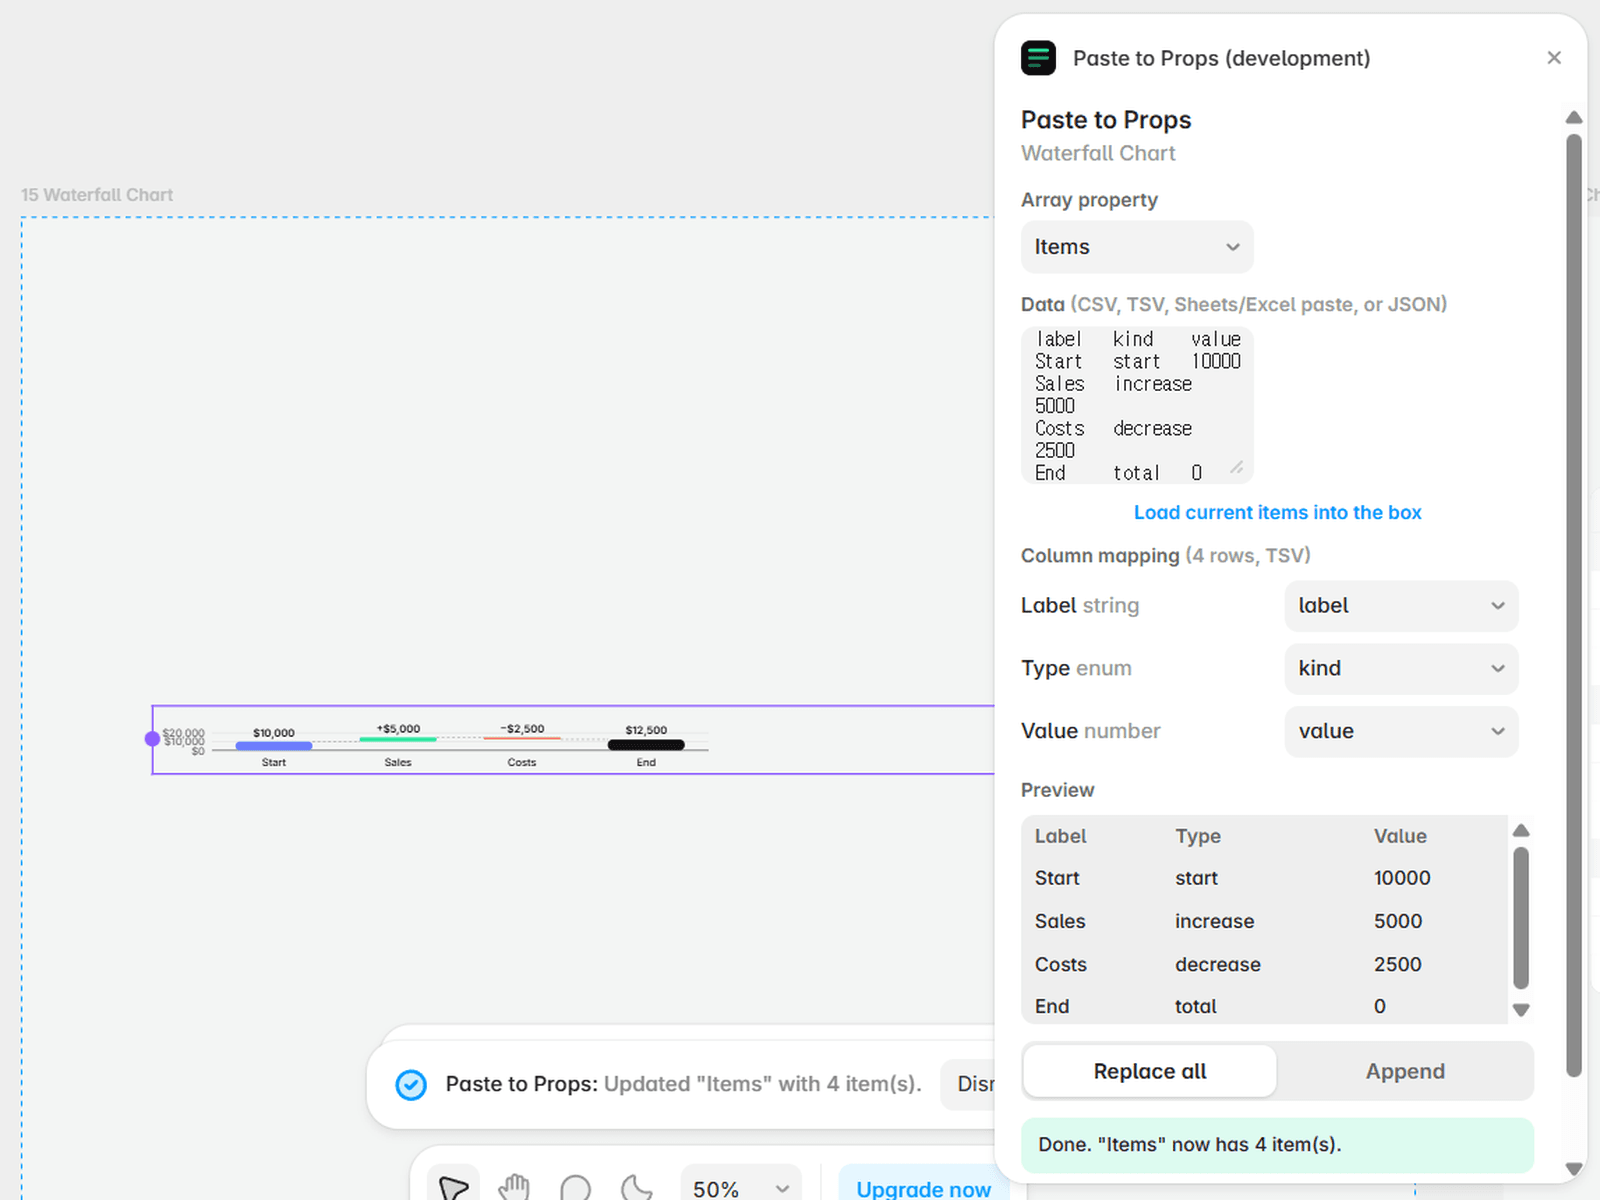Click the 'decrease' cell in the preview

pyautogui.click(x=1217, y=965)
